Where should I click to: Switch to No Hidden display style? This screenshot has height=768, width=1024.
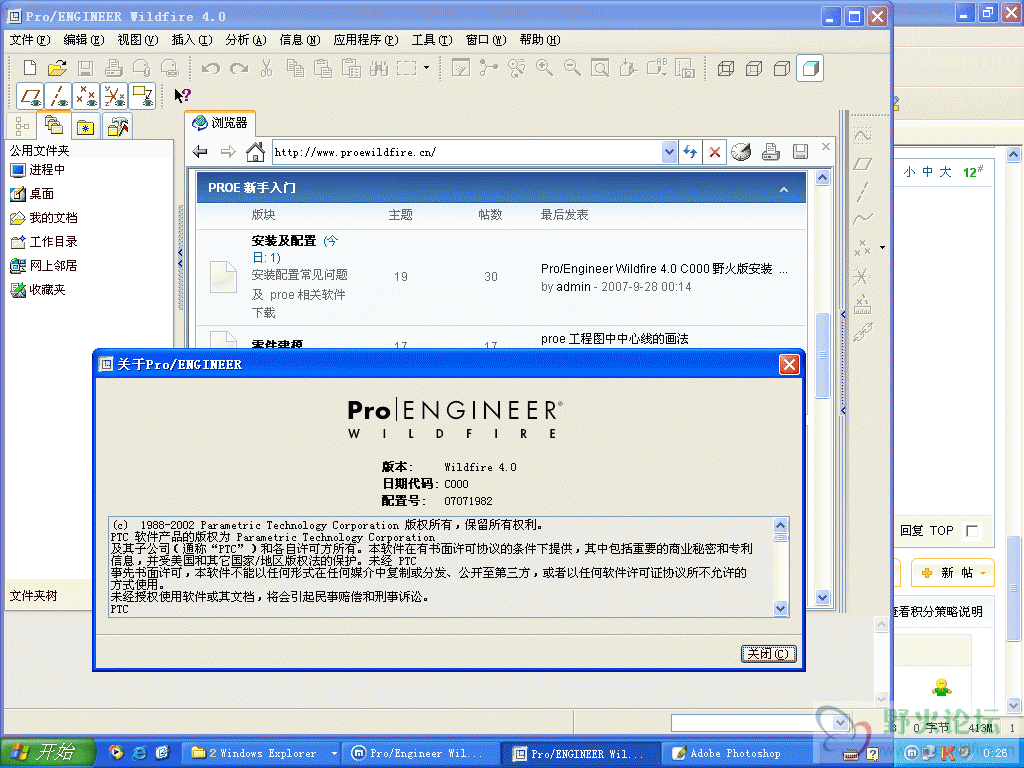point(782,68)
